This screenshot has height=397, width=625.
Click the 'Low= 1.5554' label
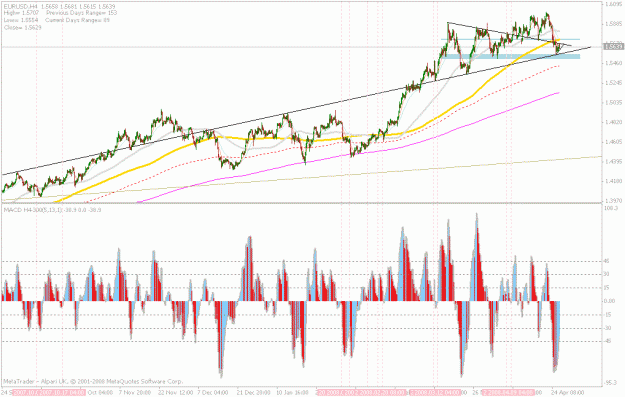click(21, 20)
